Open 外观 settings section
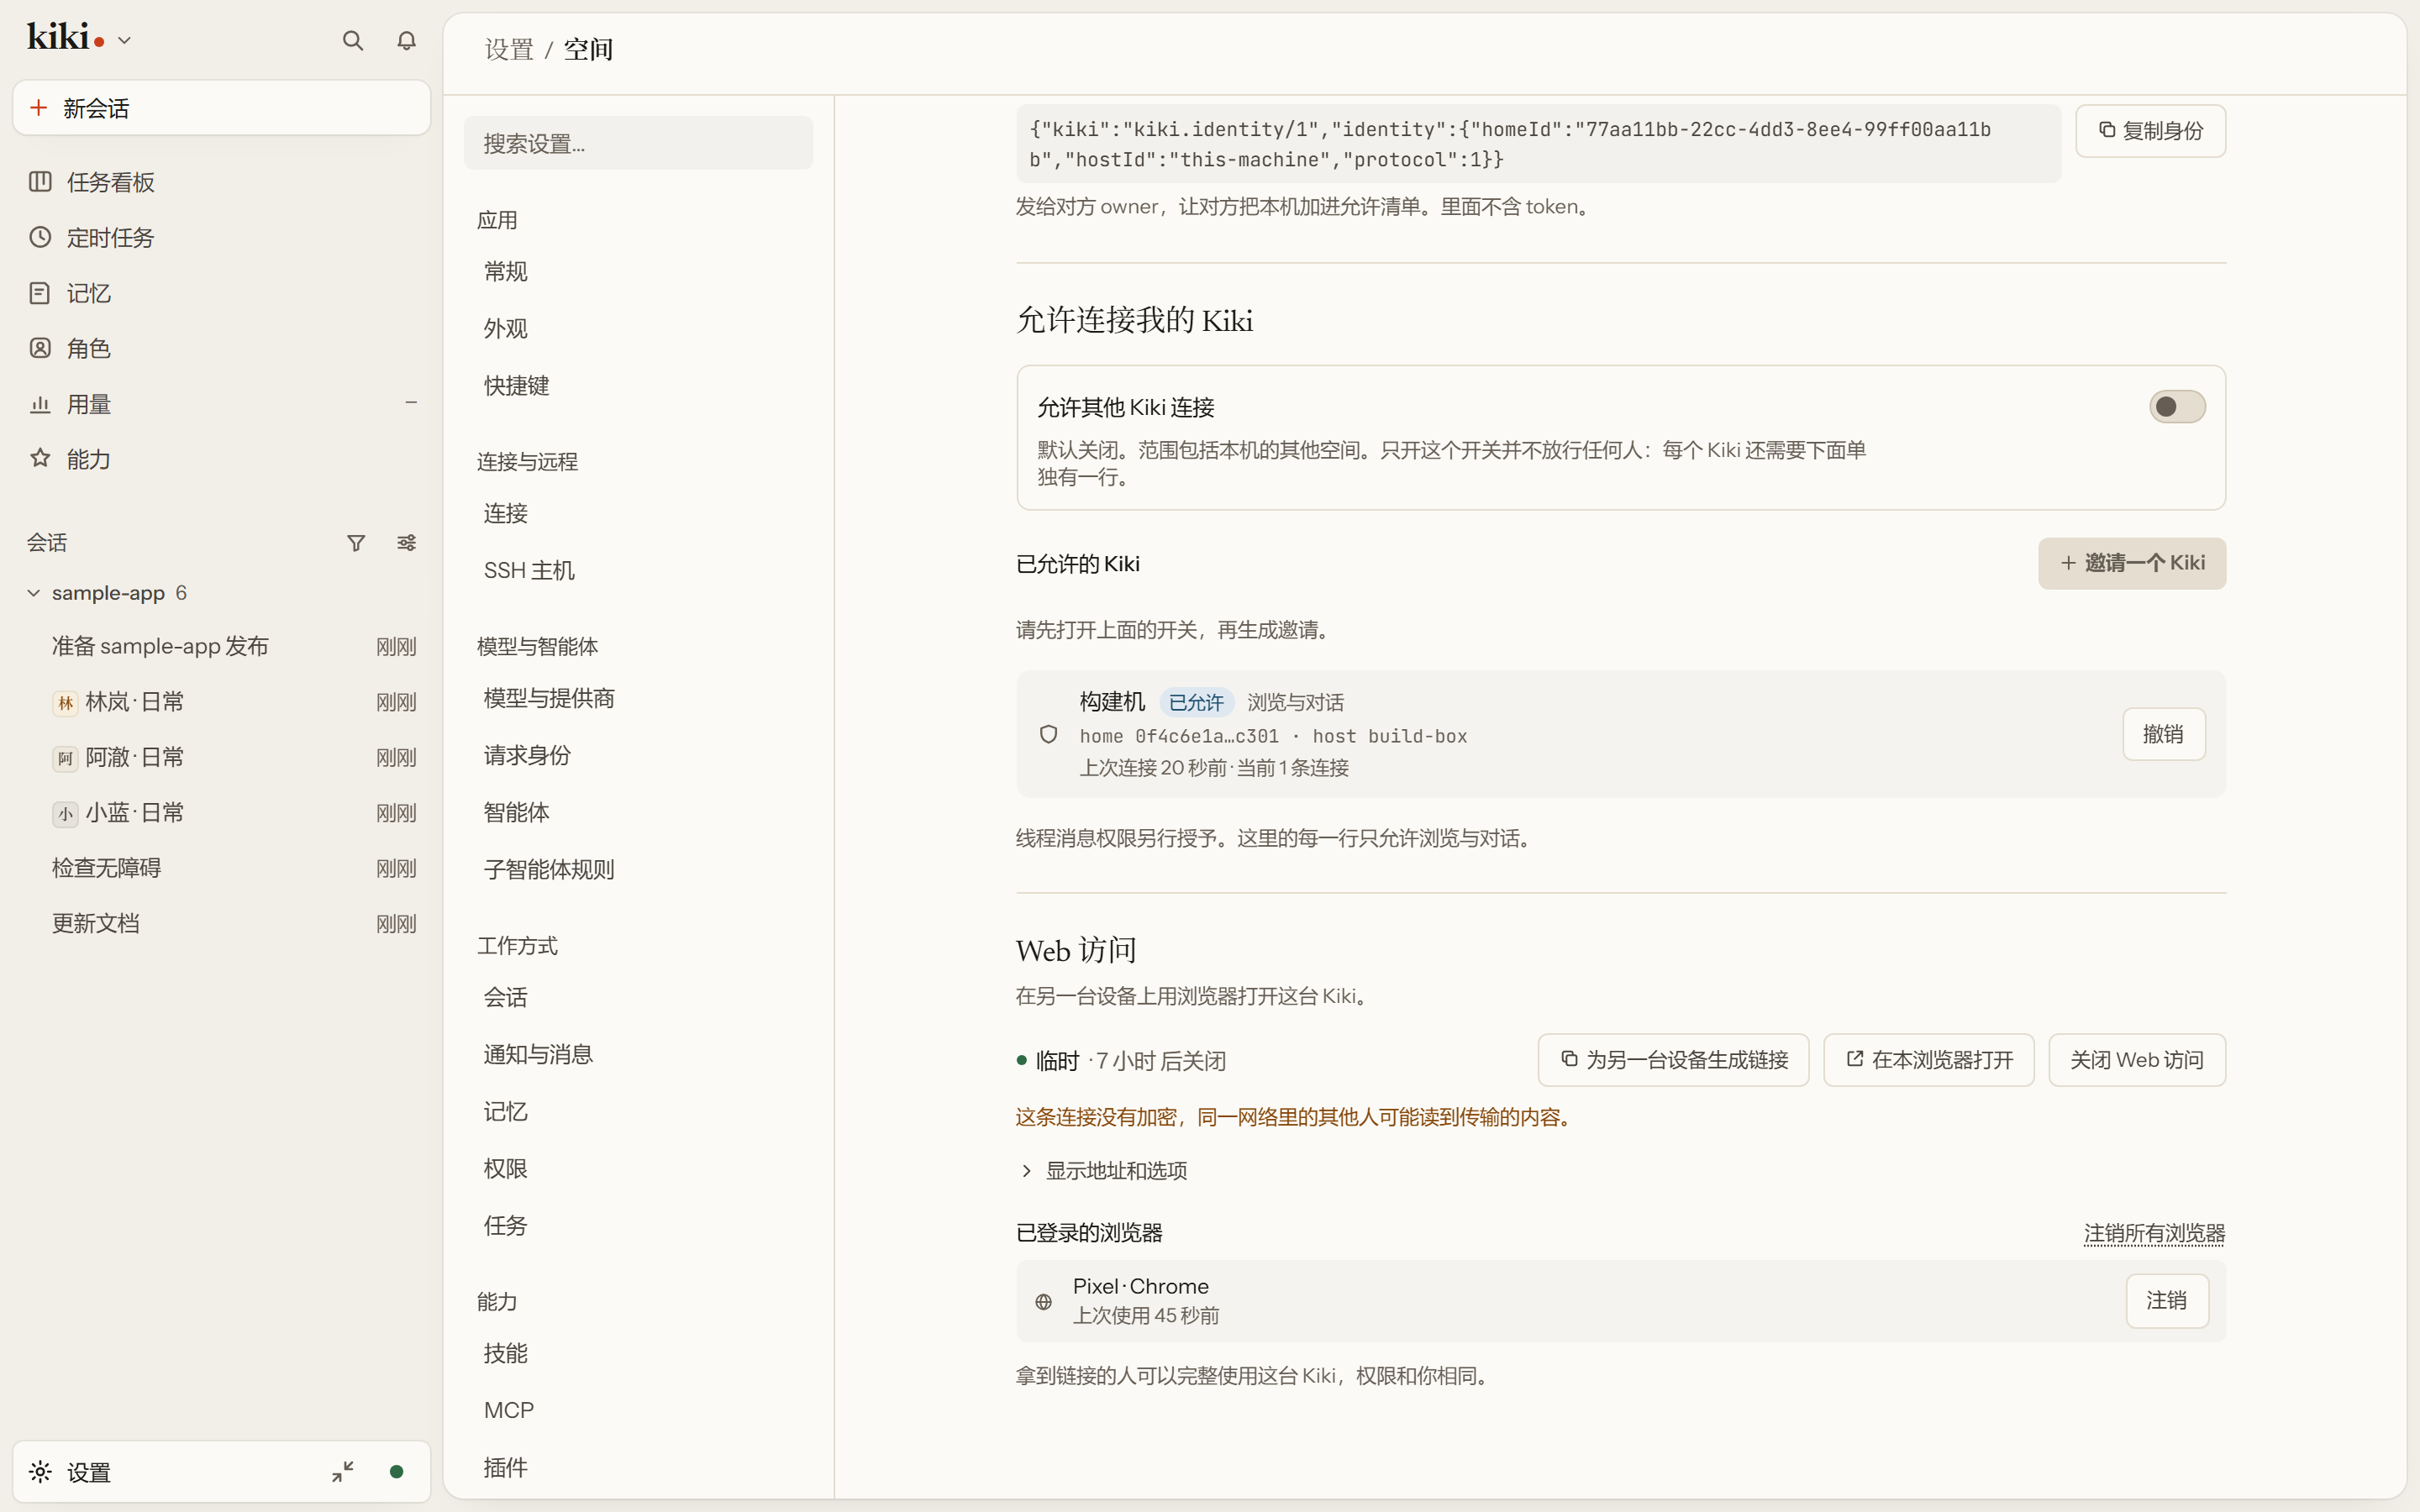This screenshot has width=2420, height=1512. click(638, 328)
